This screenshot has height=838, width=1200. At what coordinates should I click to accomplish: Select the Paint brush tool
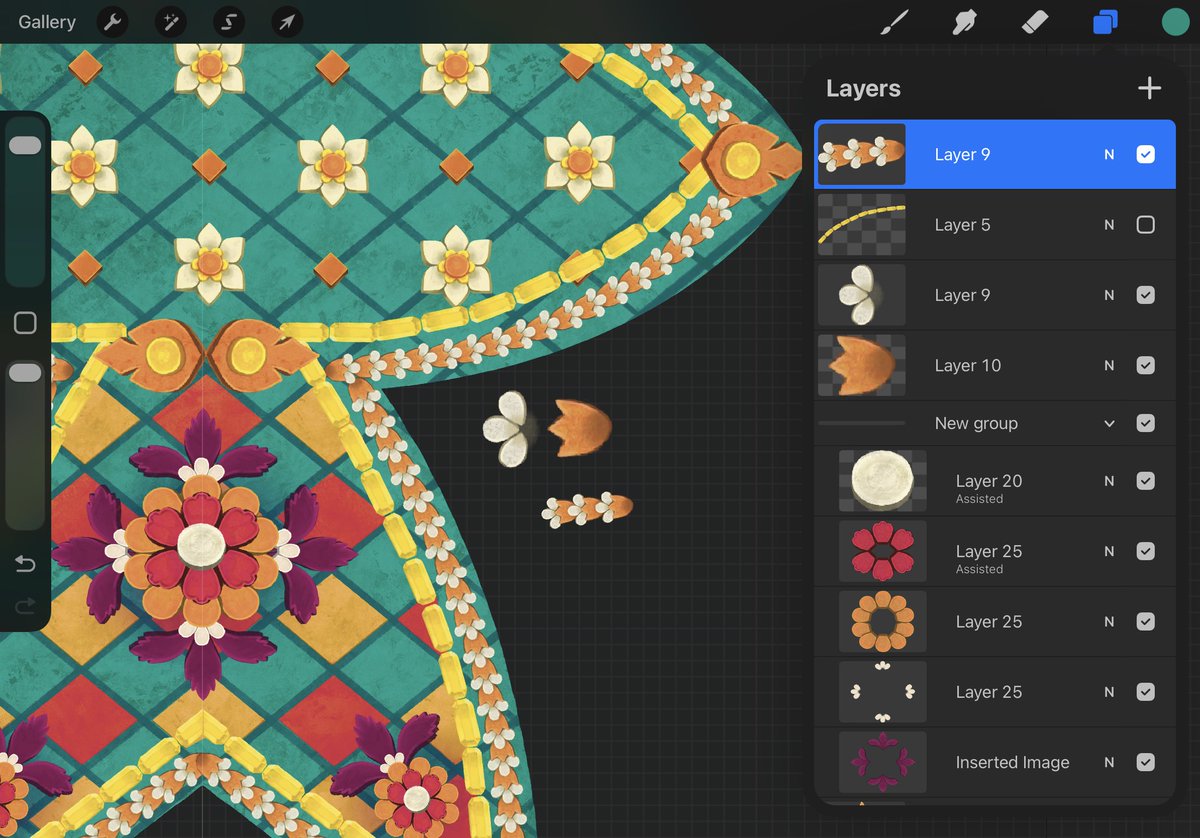(893, 22)
